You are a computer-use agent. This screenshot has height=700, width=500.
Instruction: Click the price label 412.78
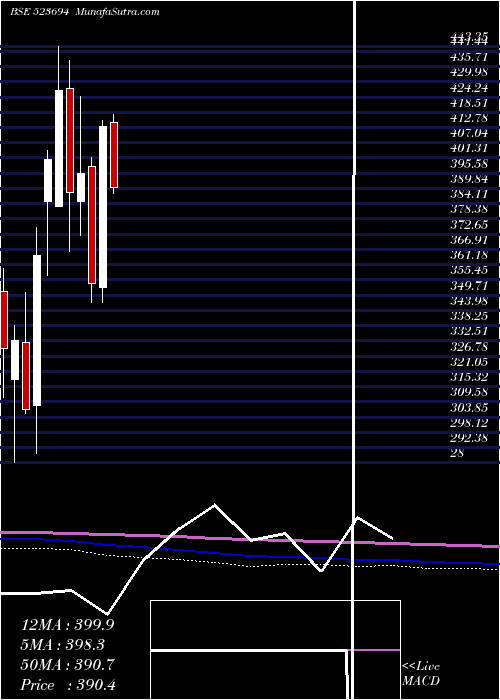469,118
